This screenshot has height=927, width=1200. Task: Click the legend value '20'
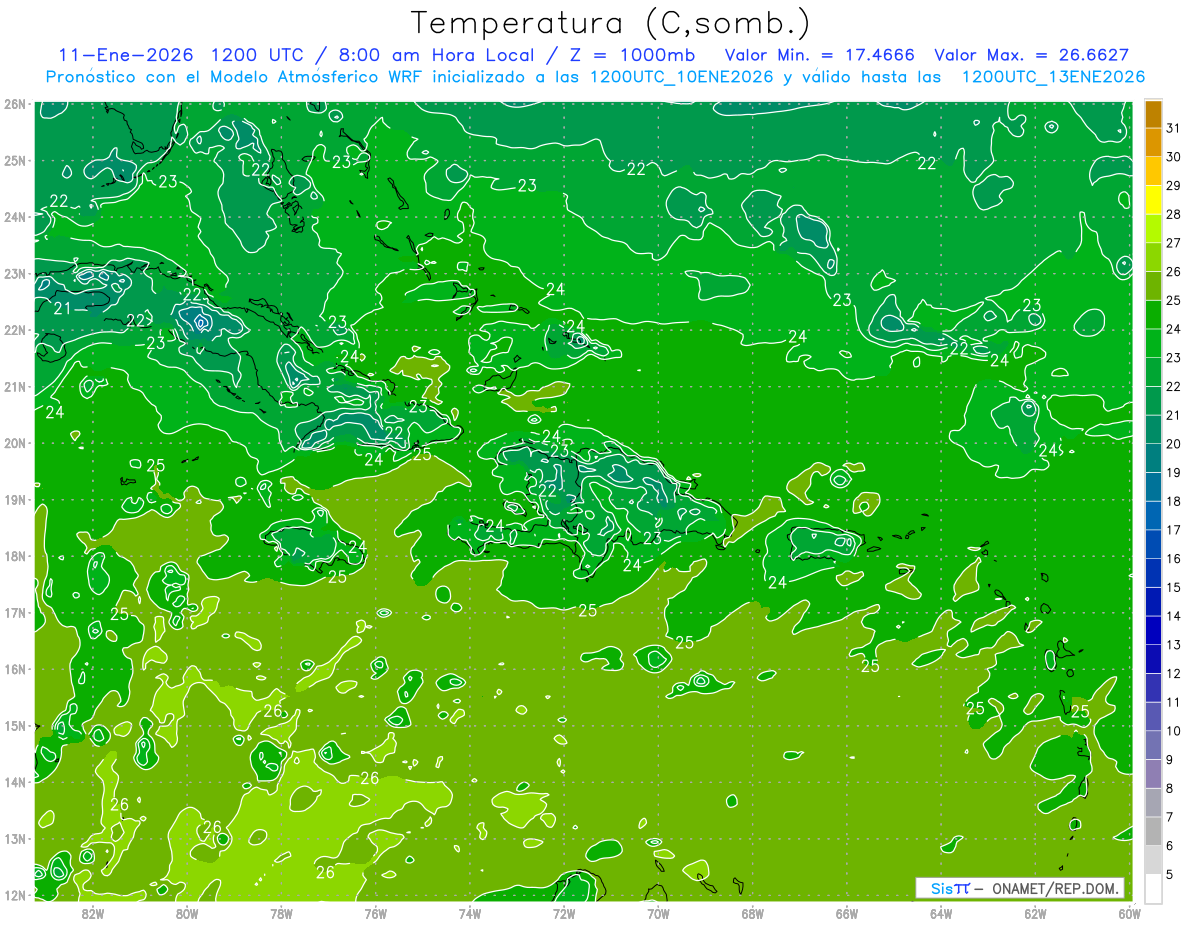1174,444
